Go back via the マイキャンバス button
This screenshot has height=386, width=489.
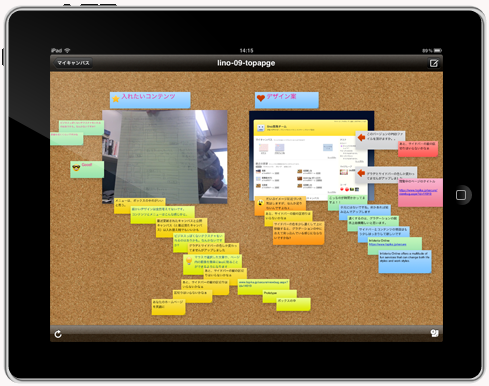pyautogui.click(x=73, y=63)
